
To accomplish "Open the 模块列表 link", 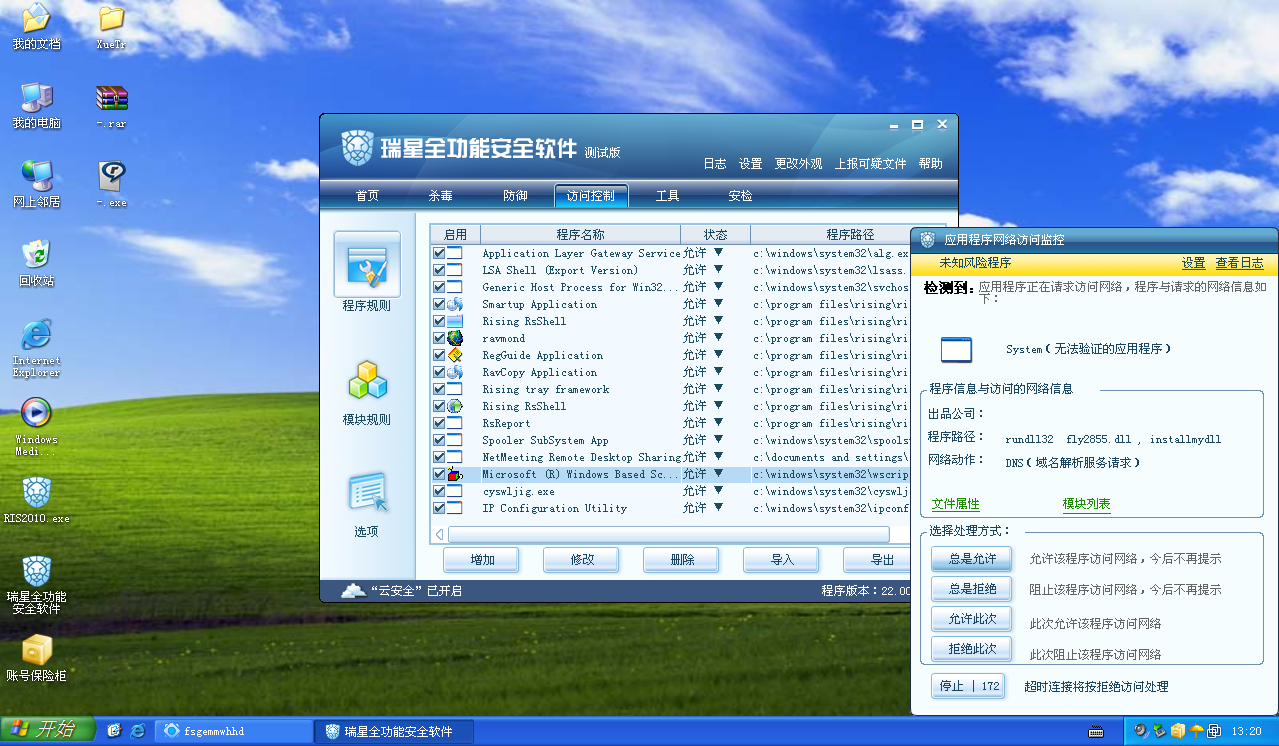I will (1086, 504).
